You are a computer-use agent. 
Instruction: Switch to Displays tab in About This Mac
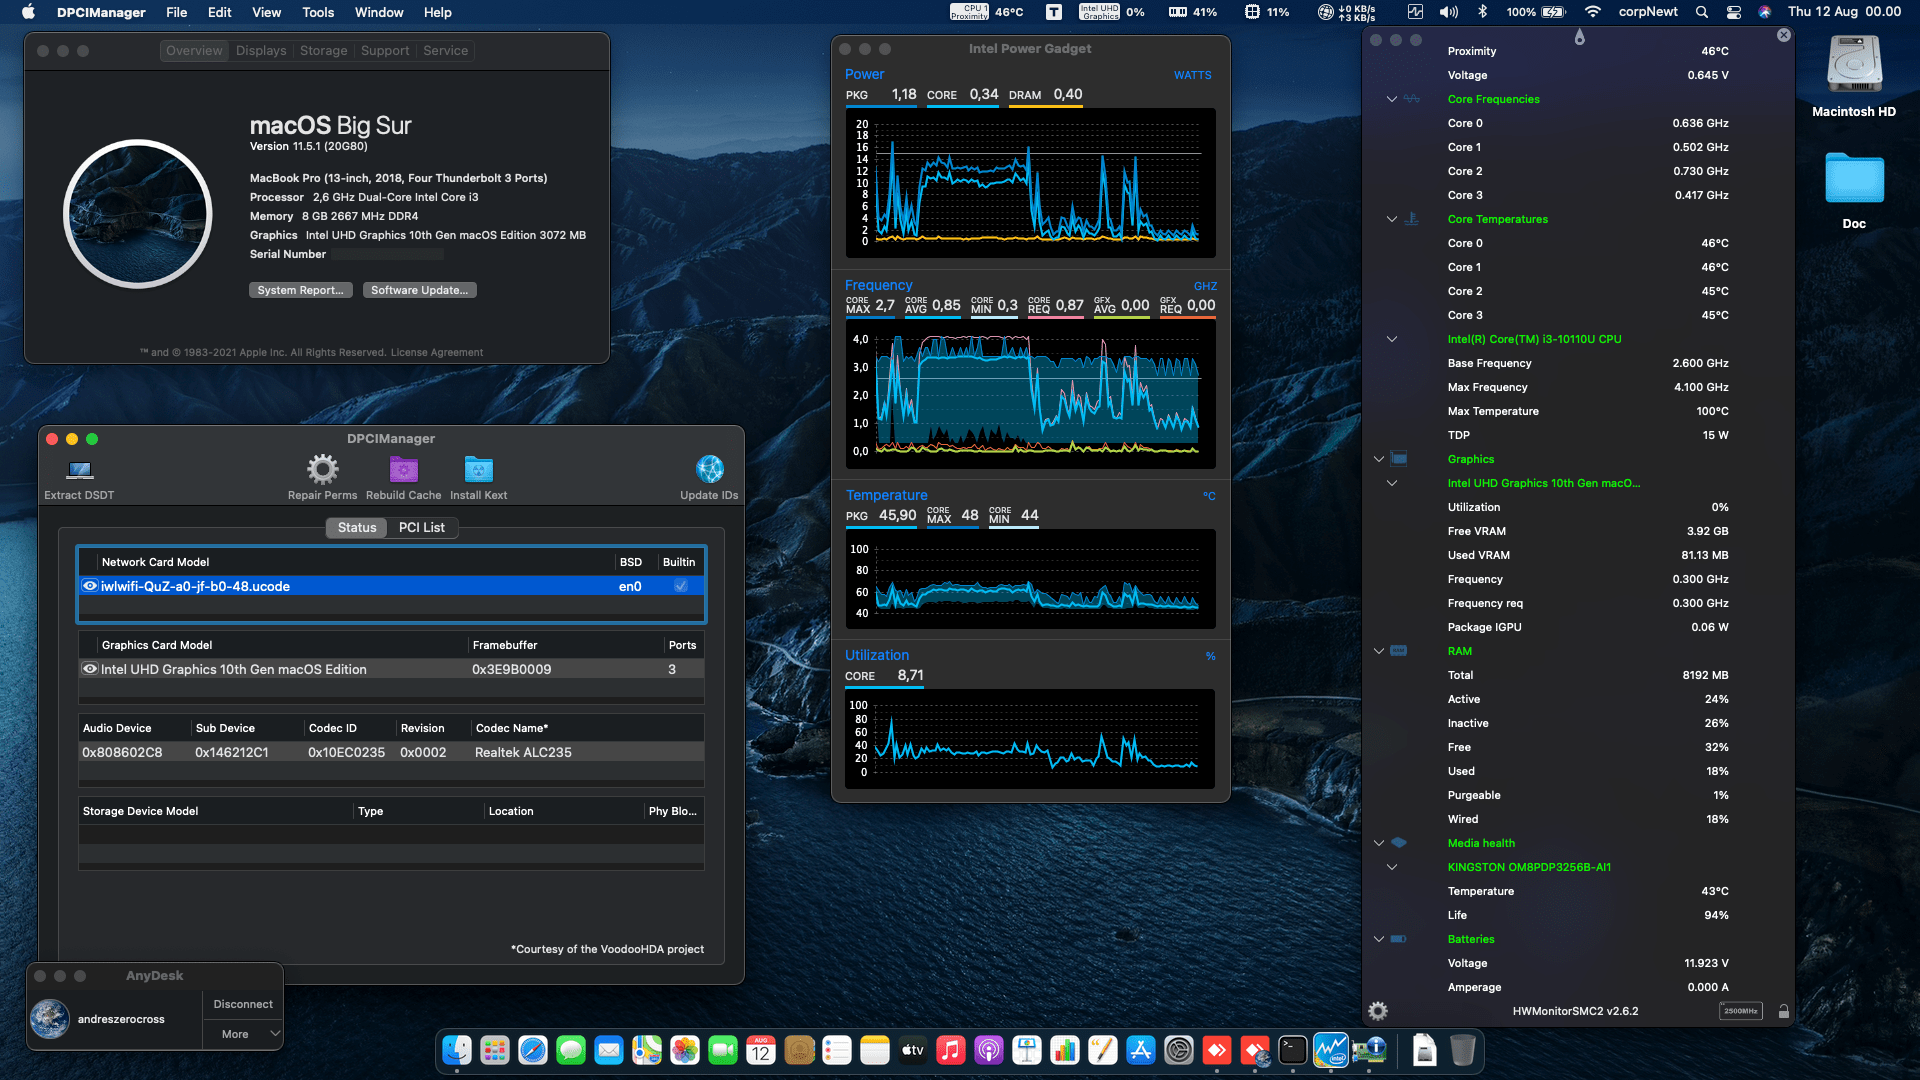point(261,50)
